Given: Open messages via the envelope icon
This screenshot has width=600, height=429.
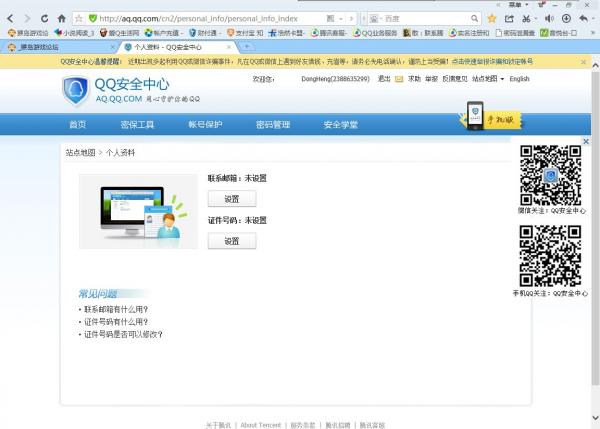Looking at the screenshot, I should tap(399, 79).
